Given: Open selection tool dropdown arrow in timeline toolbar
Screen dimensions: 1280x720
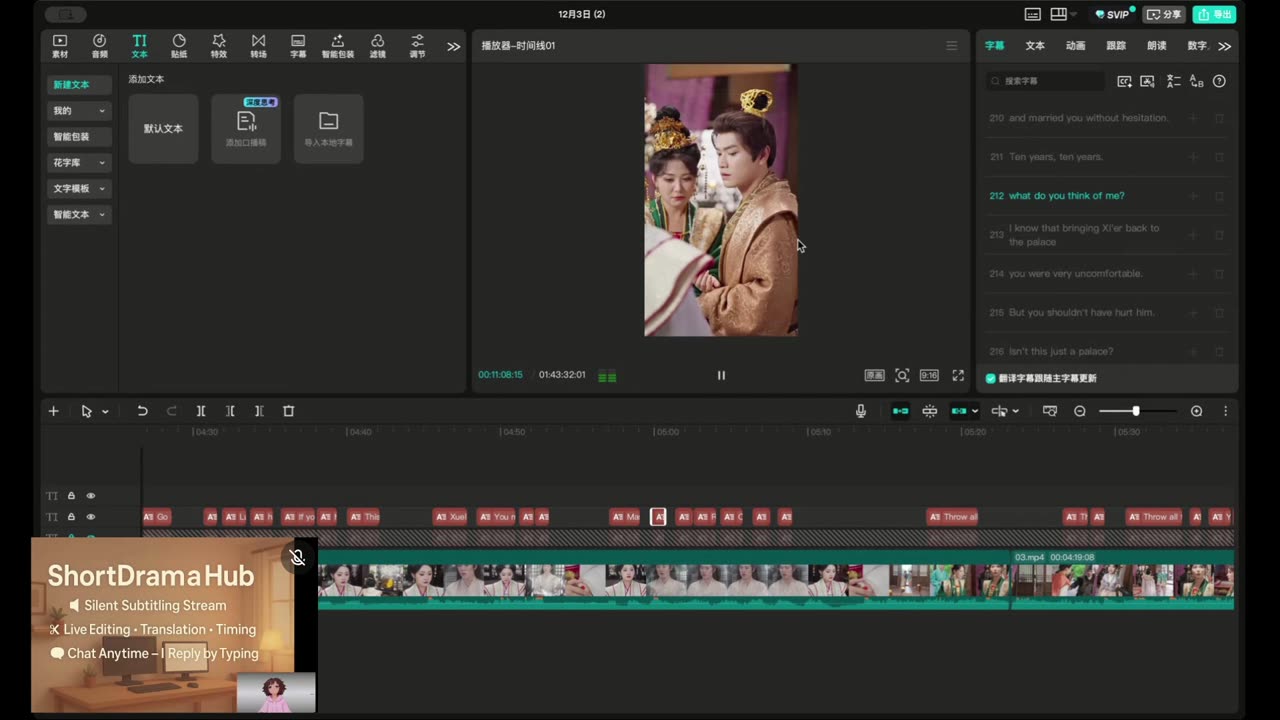Looking at the screenshot, I should 105,412.
